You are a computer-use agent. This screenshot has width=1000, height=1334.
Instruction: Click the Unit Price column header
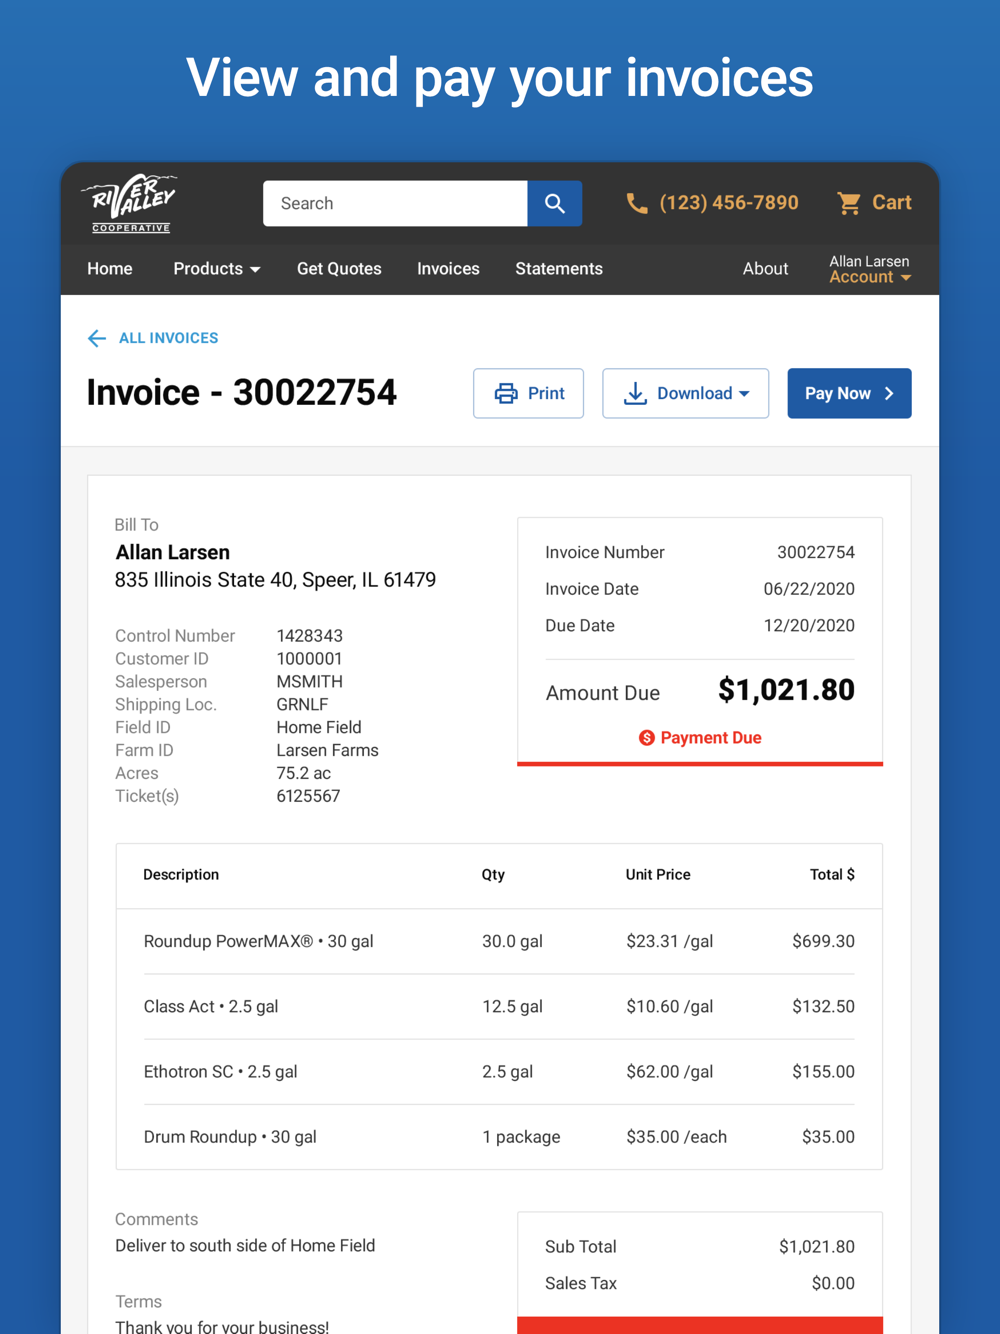point(658,875)
